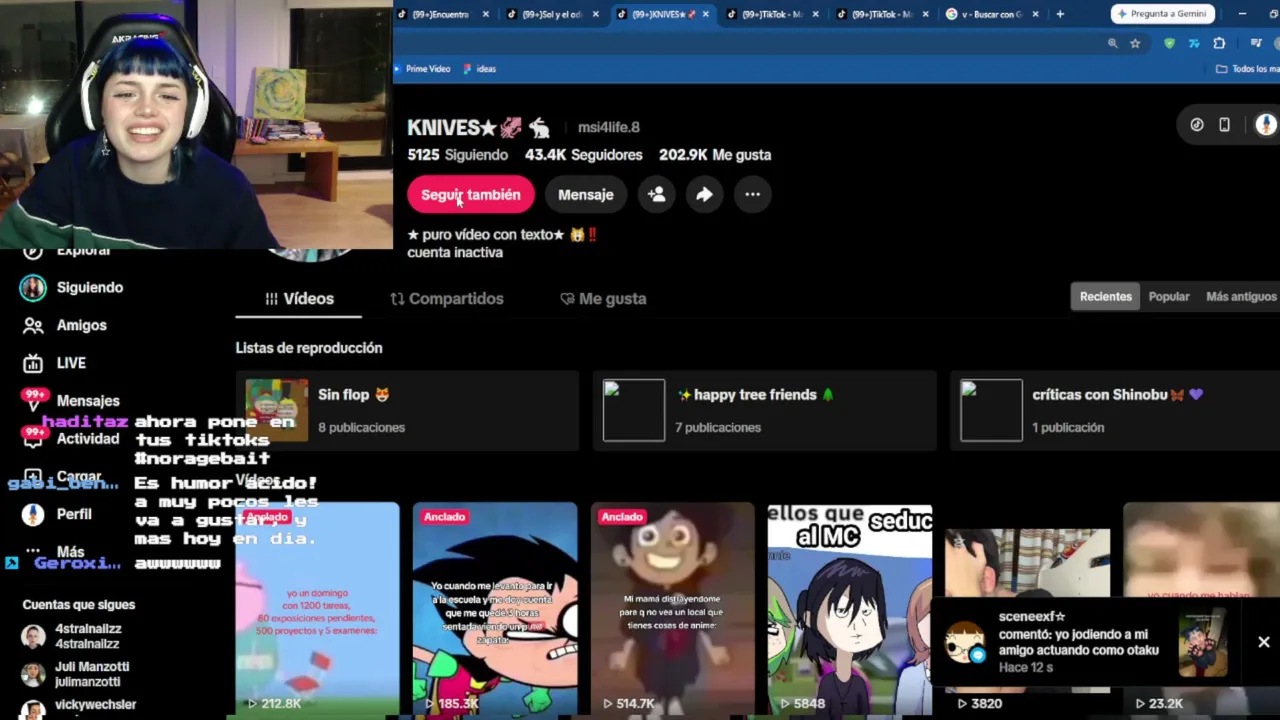Select the Me gusta profile tab
The image size is (1280, 720).
click(603, 299)
